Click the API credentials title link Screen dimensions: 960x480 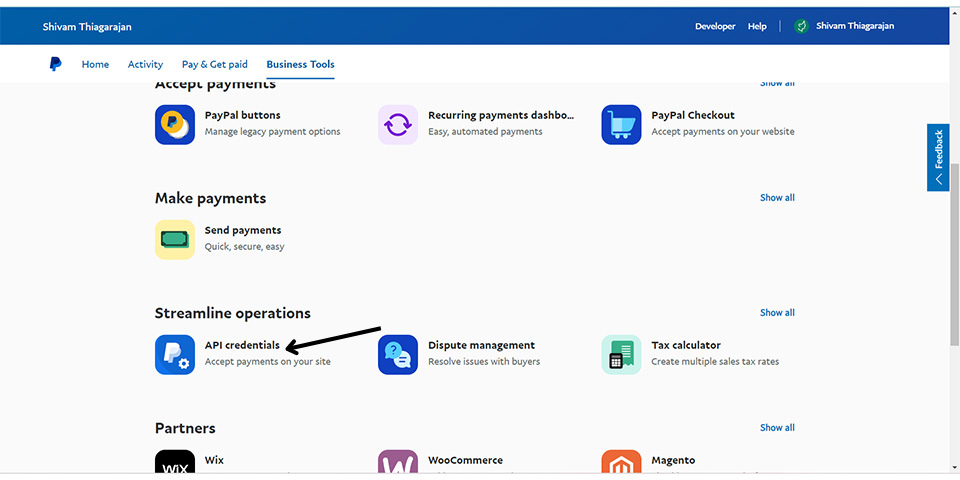pyautogui.click(x=242, y=345)
